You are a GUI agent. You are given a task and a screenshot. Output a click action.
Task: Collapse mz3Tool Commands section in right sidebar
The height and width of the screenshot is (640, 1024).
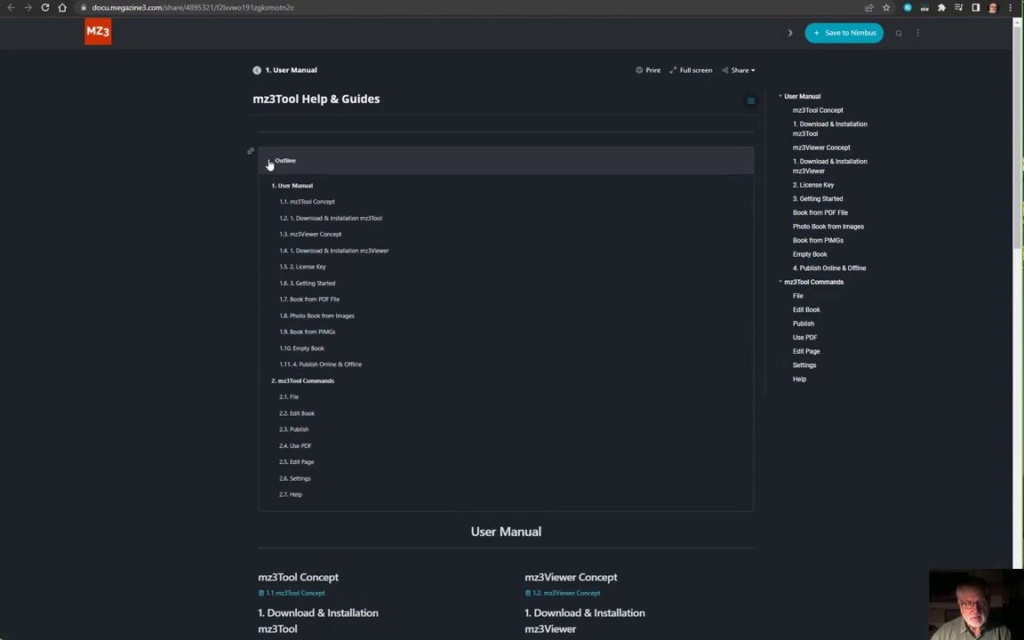[780, 282]
